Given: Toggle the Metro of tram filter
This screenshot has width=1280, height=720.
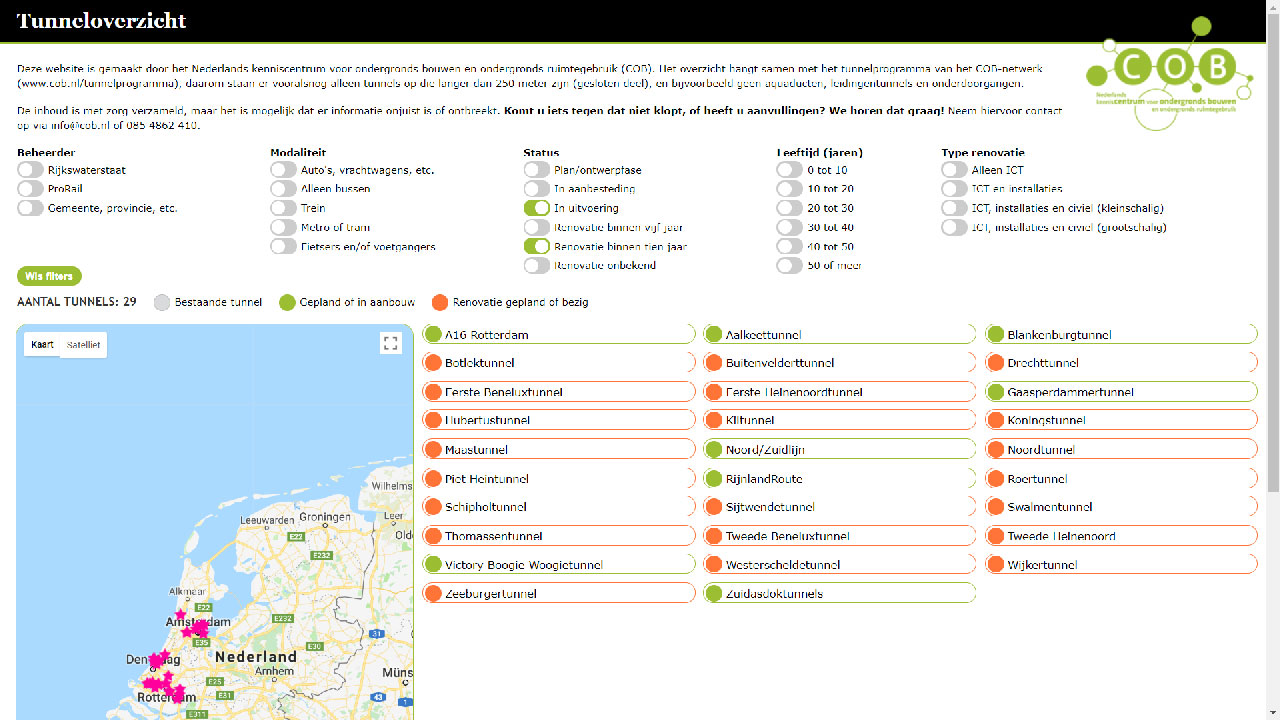Looking at the screenshot, I should [284, 227].
